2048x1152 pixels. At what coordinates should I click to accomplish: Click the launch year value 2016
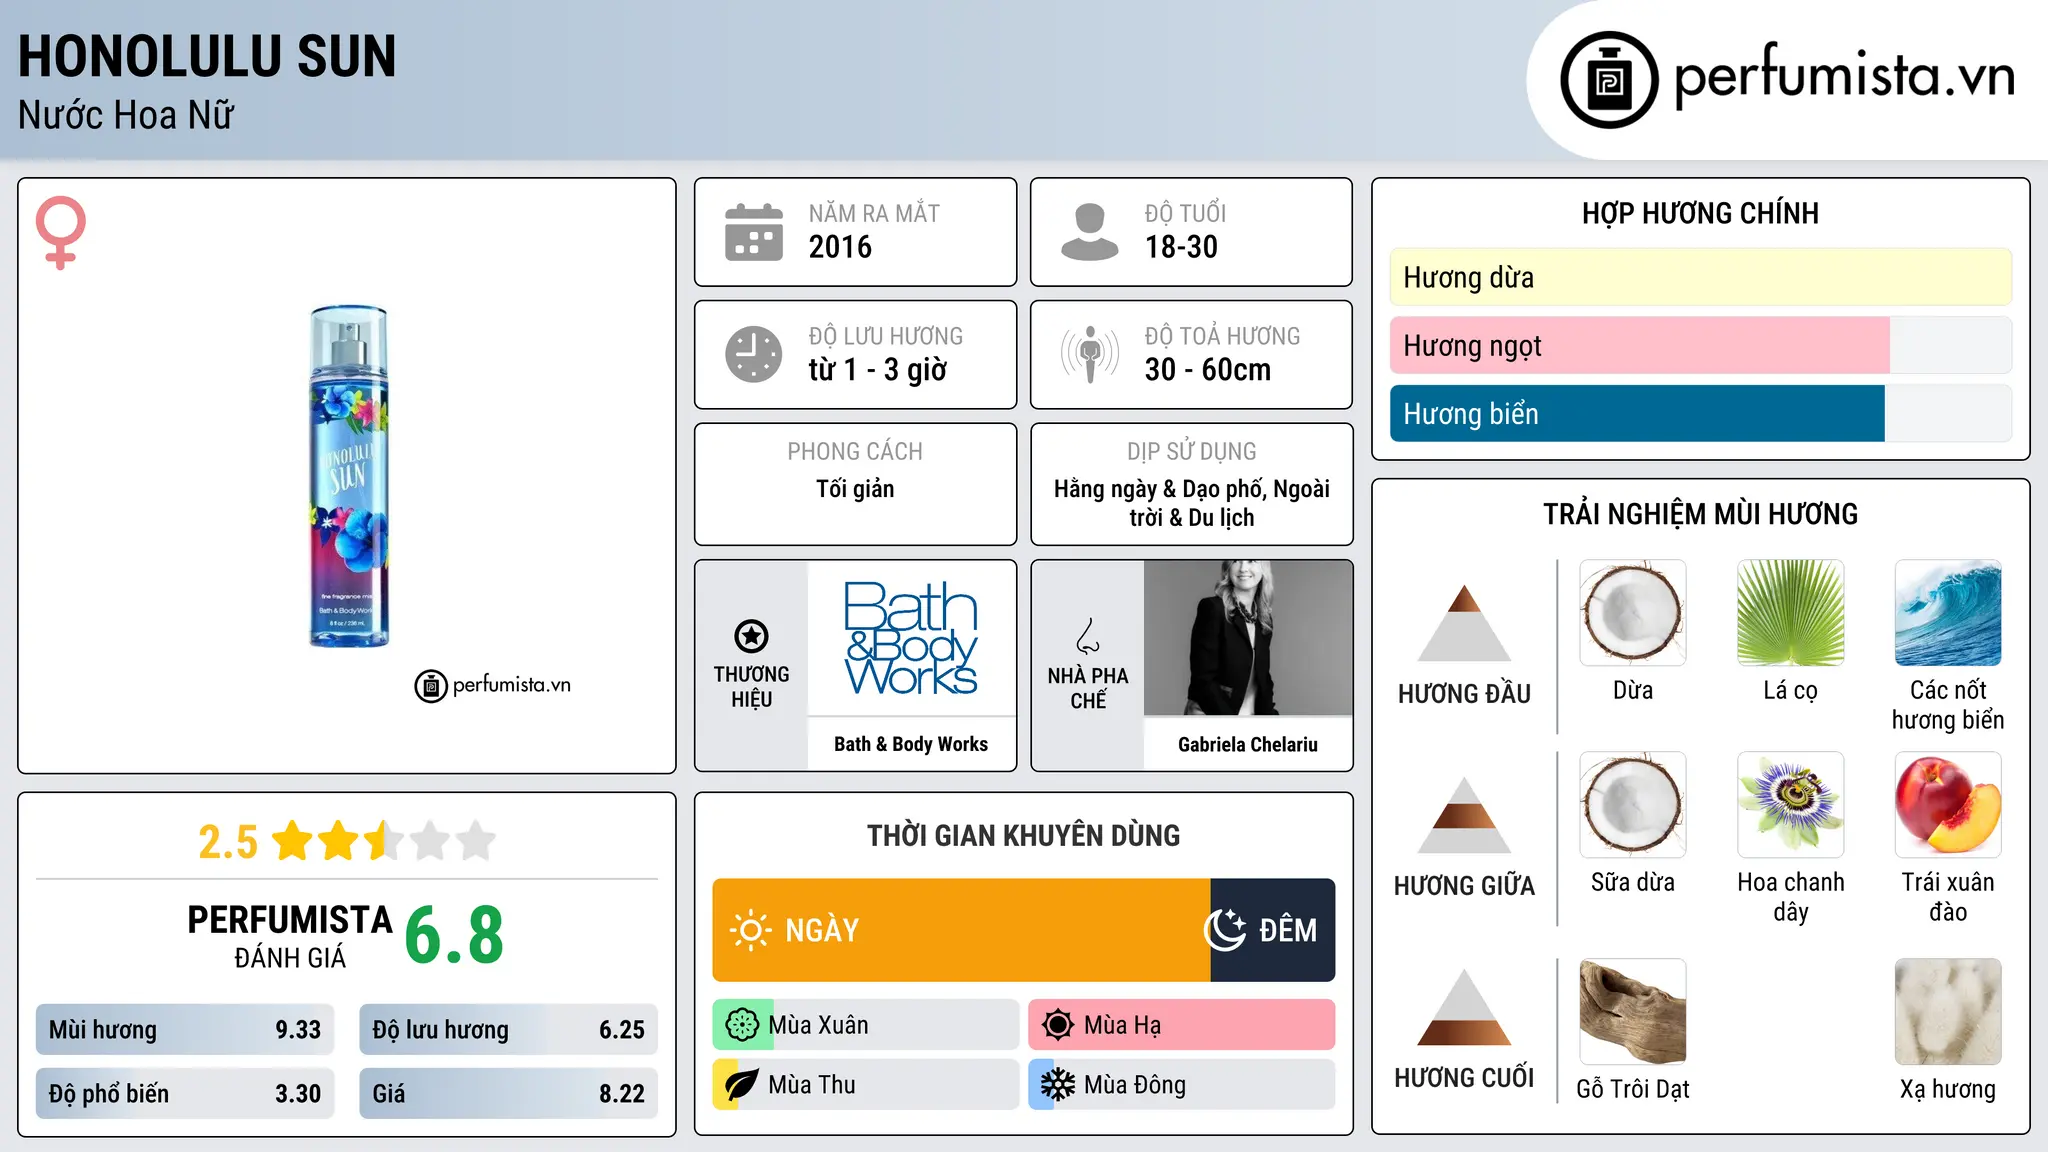[x=840, y=247]
